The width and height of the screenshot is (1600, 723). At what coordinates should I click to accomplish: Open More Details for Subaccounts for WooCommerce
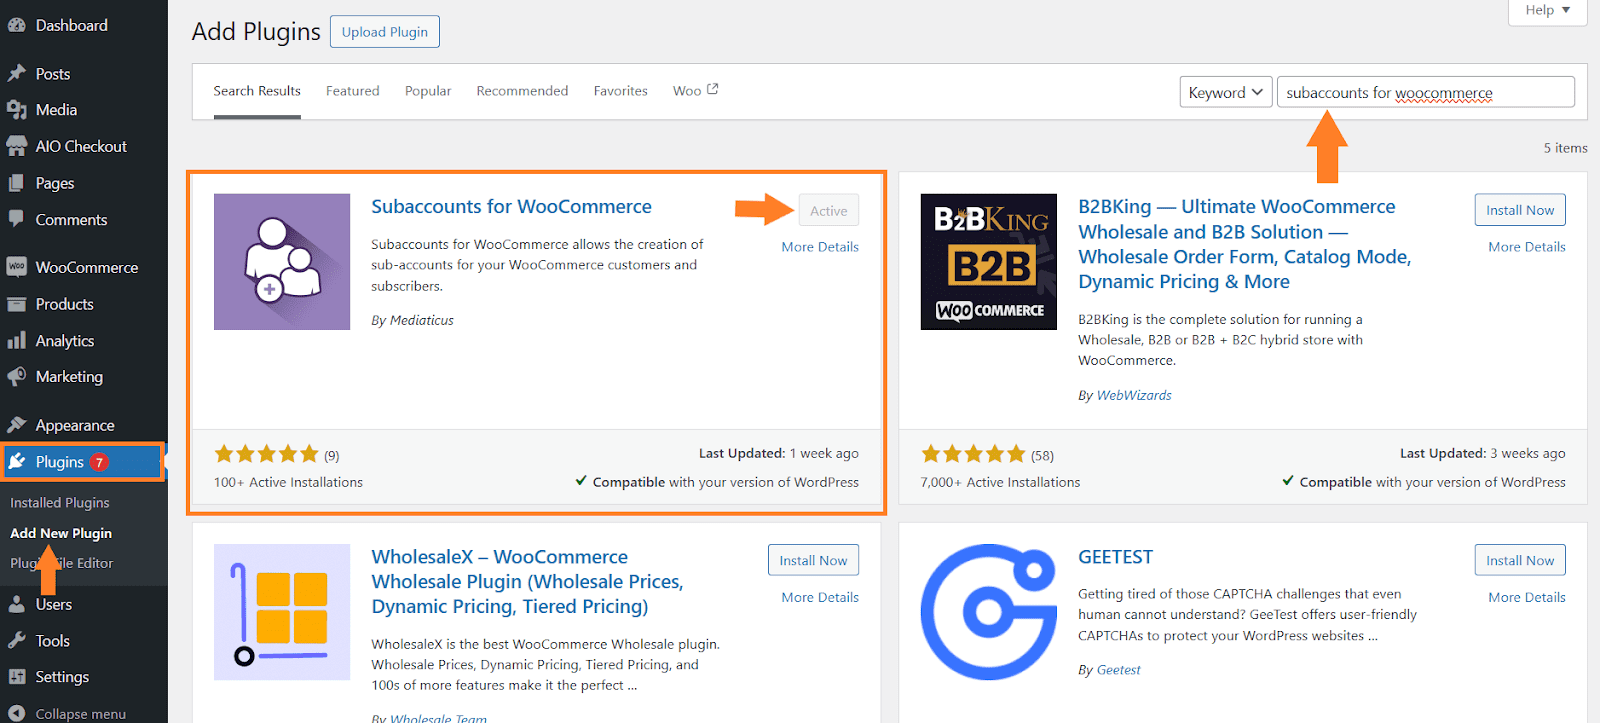[820, 247]
